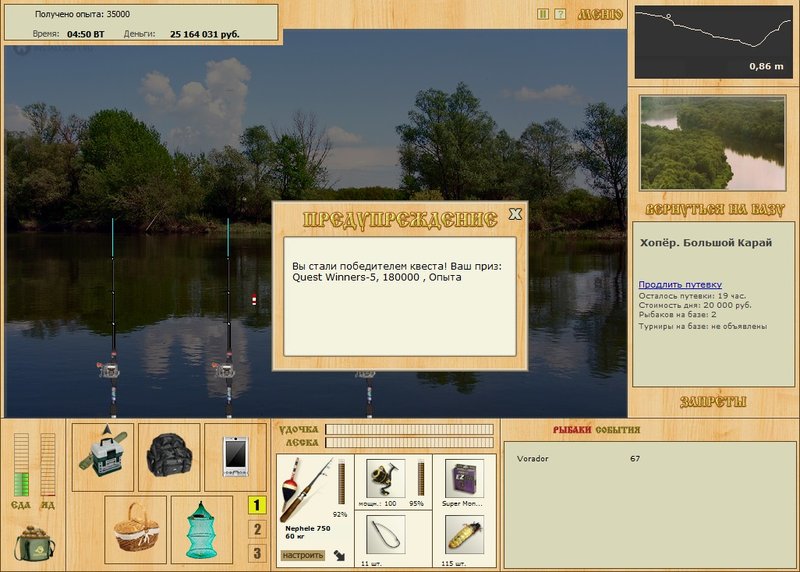This screenshot has height=572, width=800.
Task: Open the mobile phone icon
Action: coord(235,457)
